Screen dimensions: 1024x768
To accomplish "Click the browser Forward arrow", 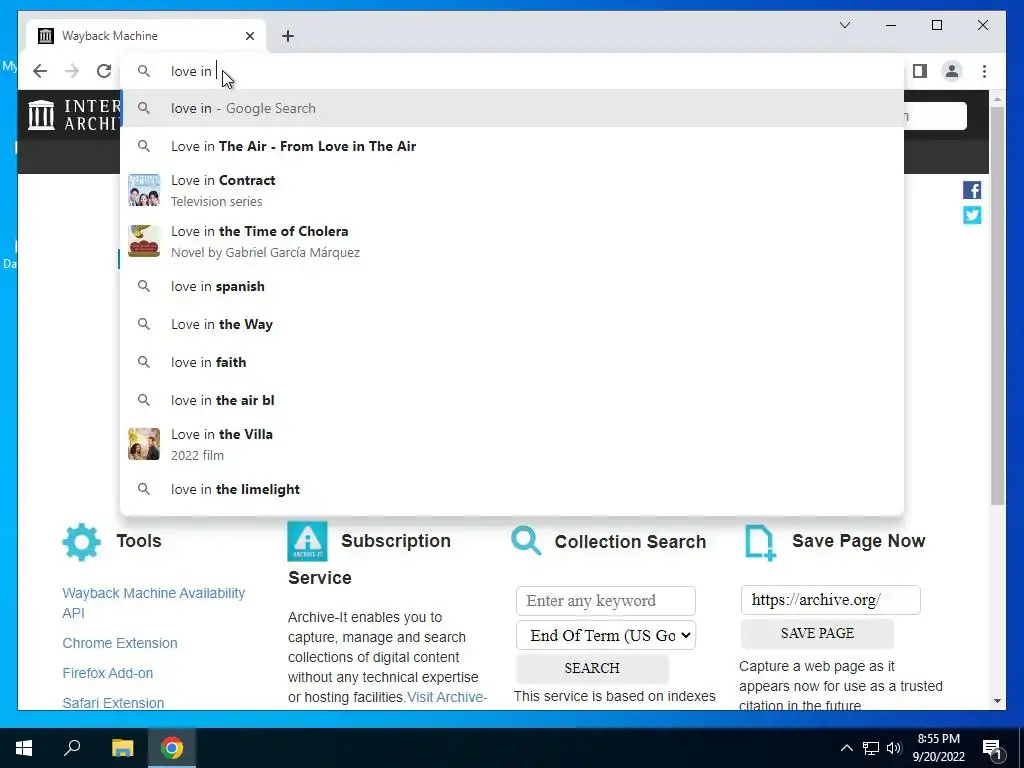I will coord(72,71).
